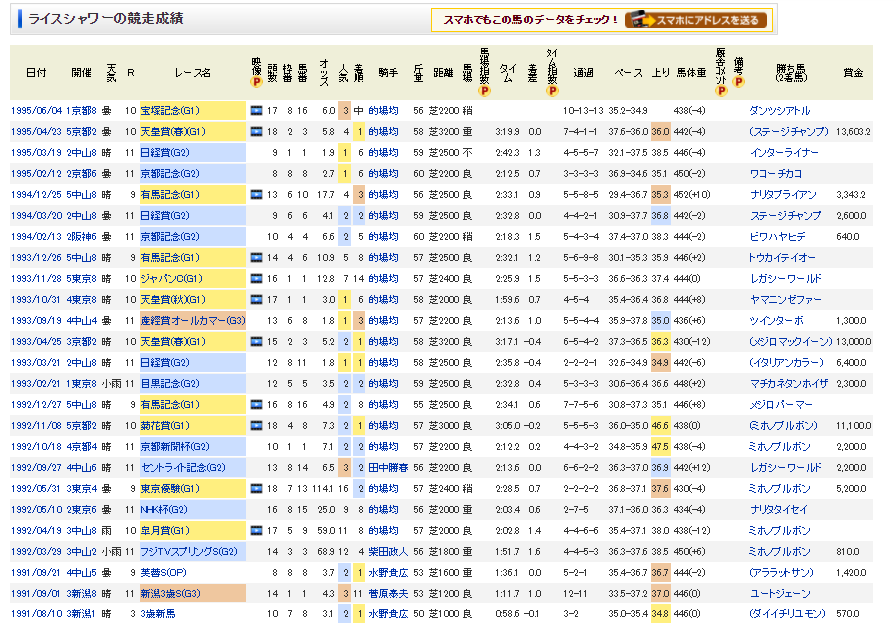Open video icon for 1994 有馬記念 row
896x627 pixels.
point(256,196)
